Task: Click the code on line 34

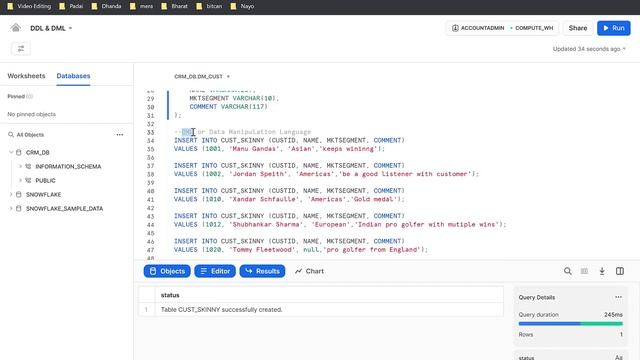Action: [289, 140]
